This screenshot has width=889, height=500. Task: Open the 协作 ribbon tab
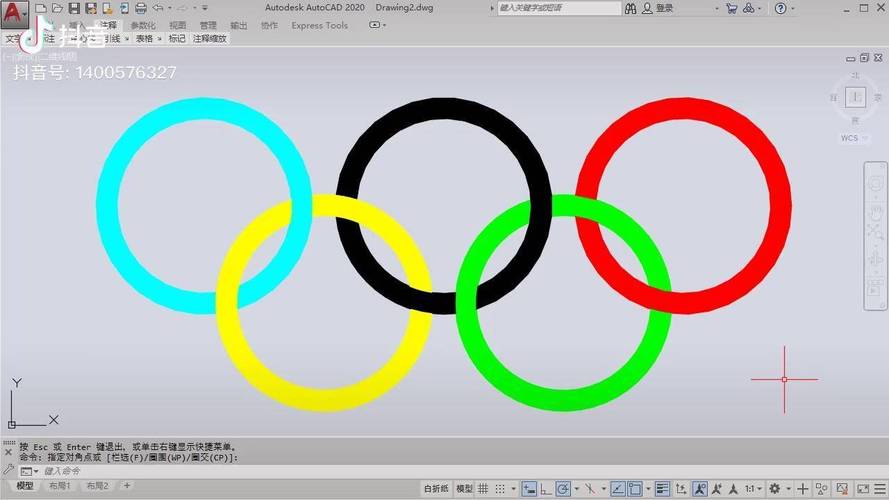coord(269,26)
